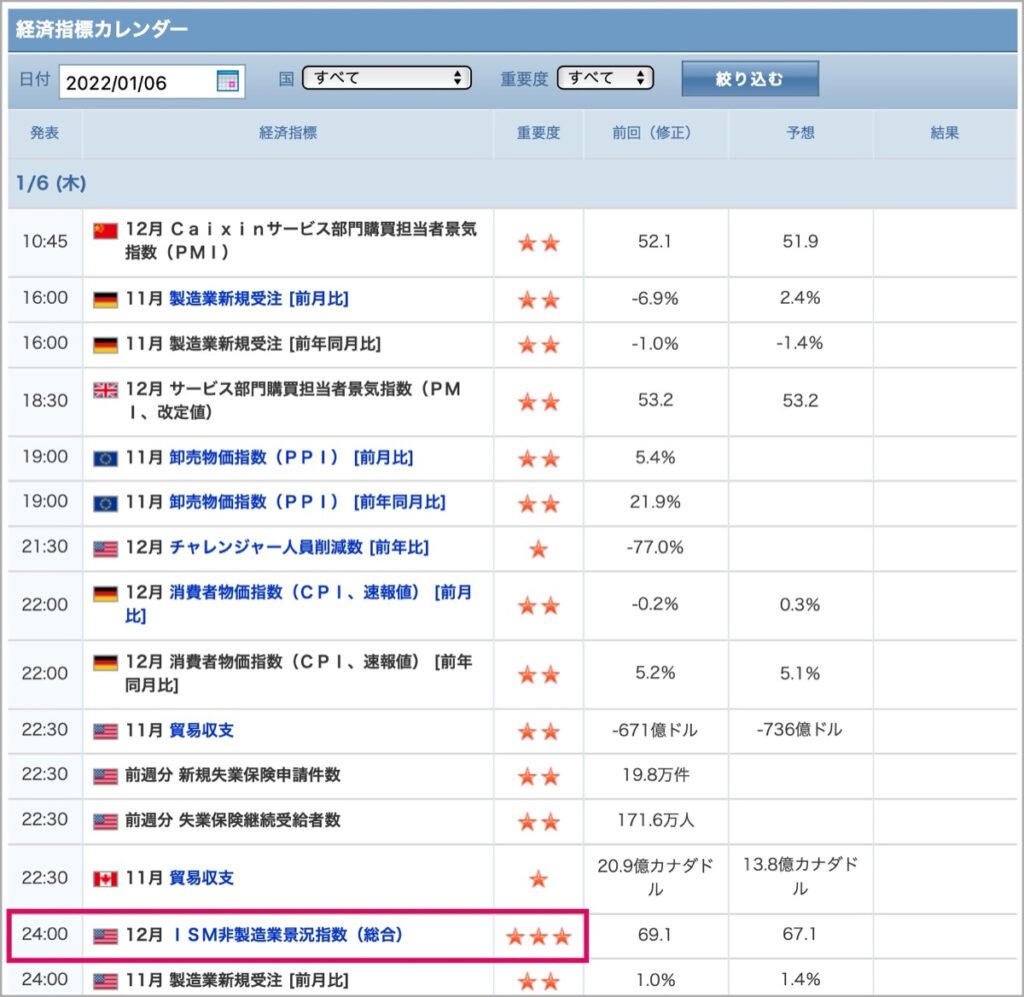Open the チャレンジャー人員削減数 [前年比] link
Image resolution: width=1024 pixels, height=997 pixels.
tap(299, 547)
